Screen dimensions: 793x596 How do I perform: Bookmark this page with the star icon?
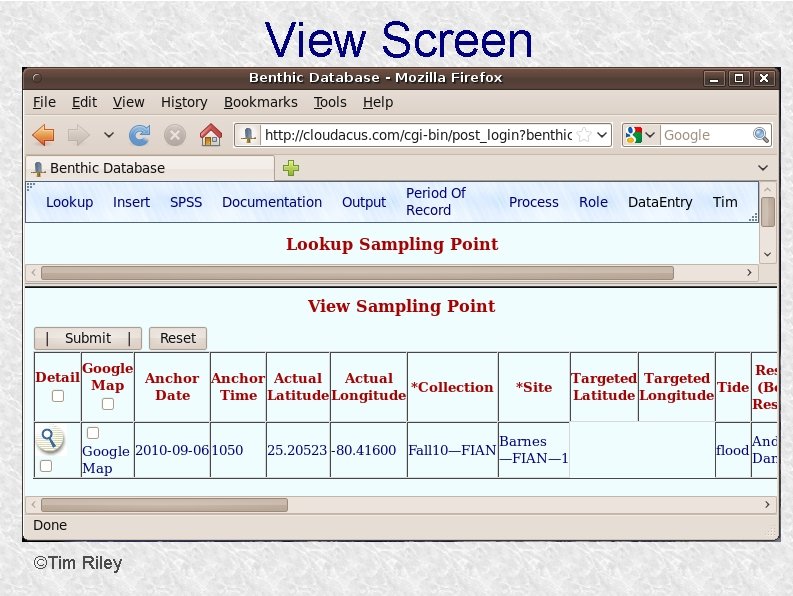(x=584, y=135)
